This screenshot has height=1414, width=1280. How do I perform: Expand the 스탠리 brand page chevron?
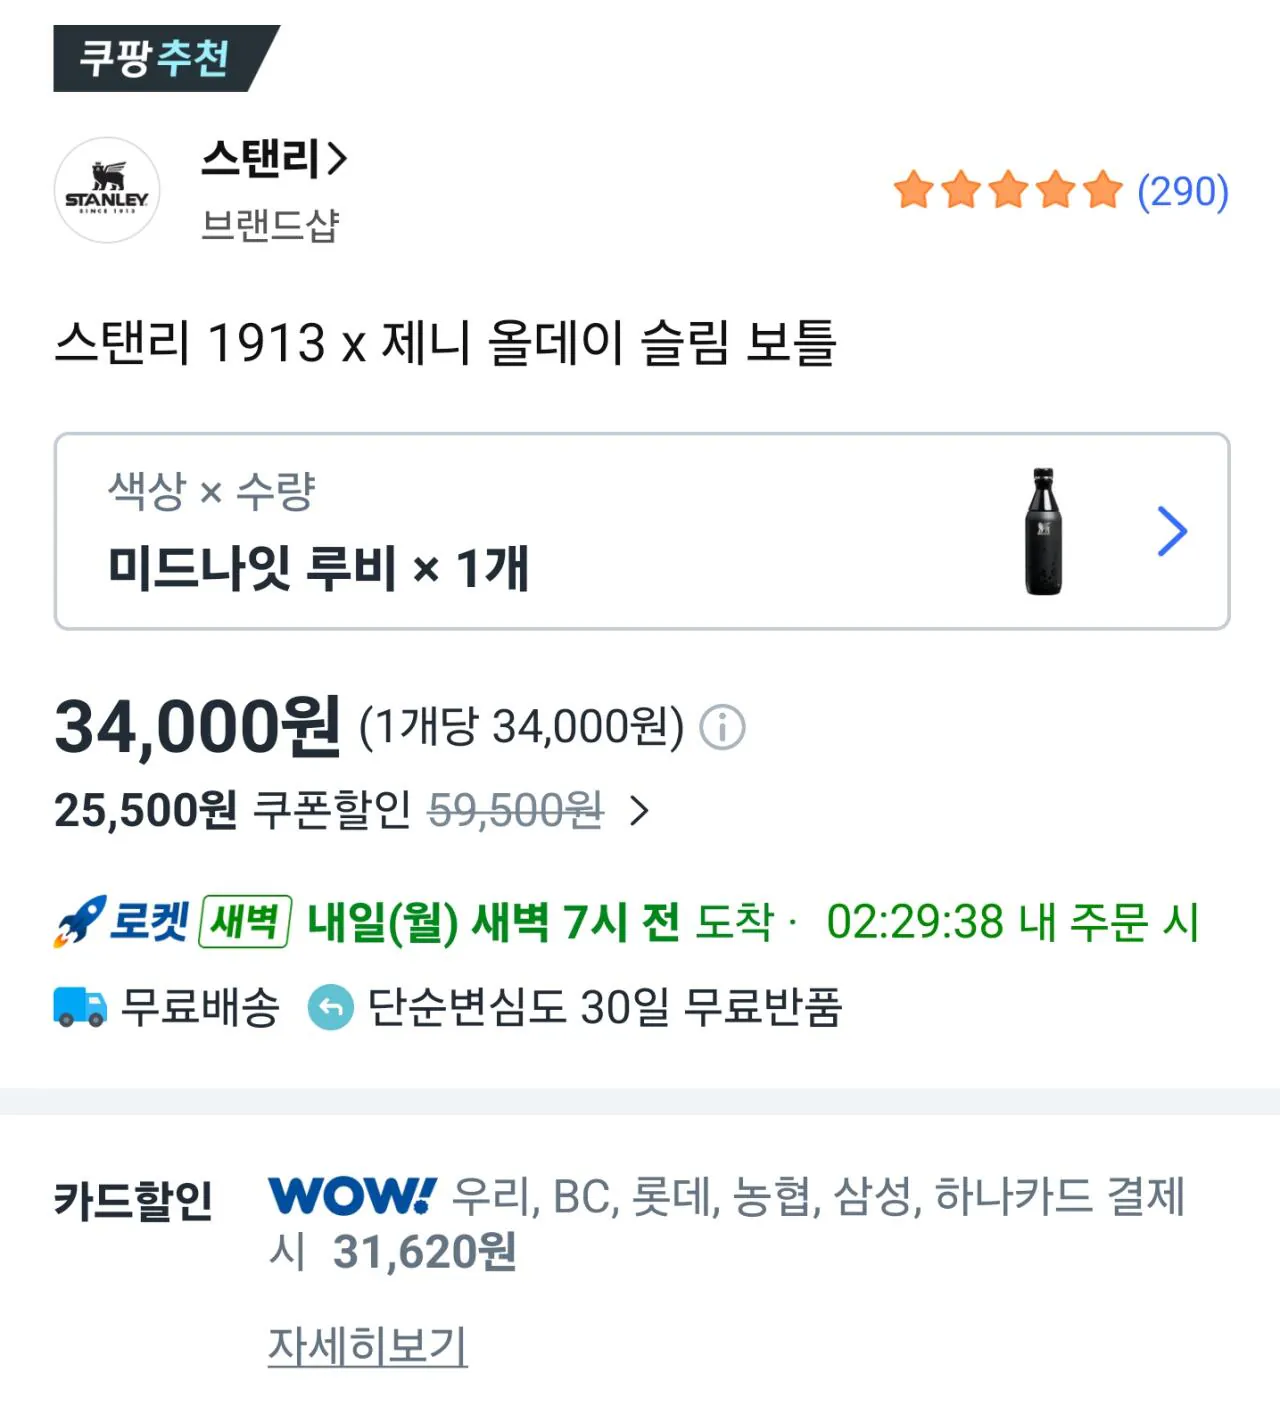click(x=335, y=158)
